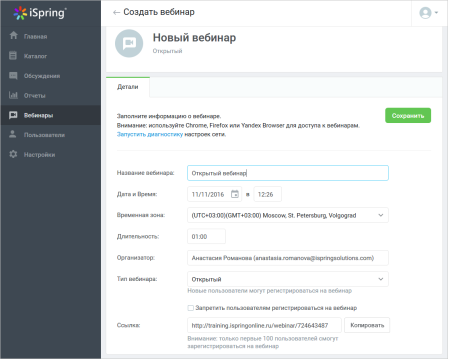Focus the Название вебинара input field
This screenshot has height=360, width=449.
[288, 173]
